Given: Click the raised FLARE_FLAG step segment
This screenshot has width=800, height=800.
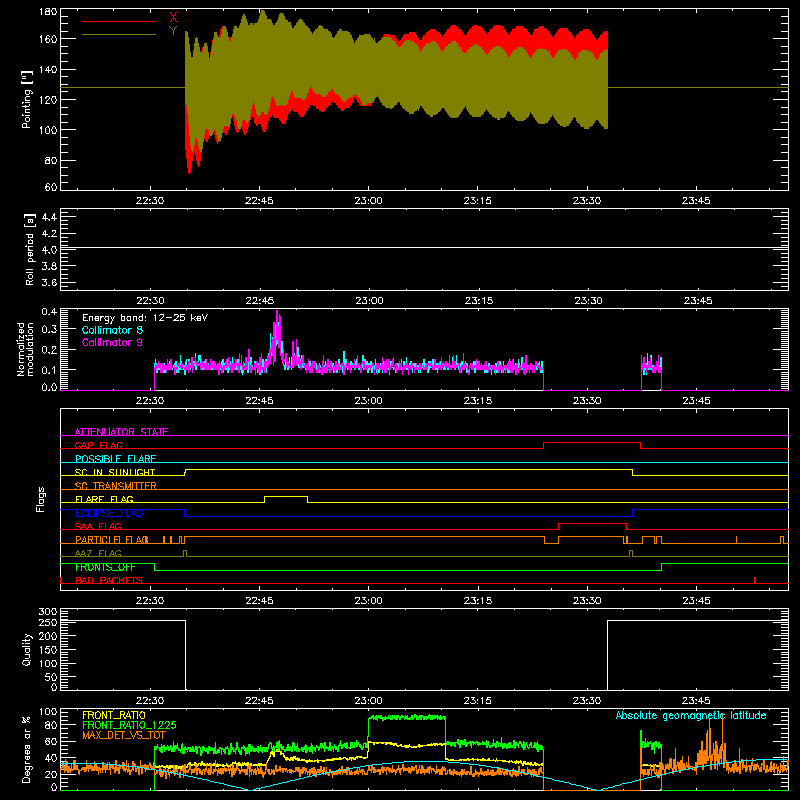Looking at the screenshot, I should pos(286,496).
